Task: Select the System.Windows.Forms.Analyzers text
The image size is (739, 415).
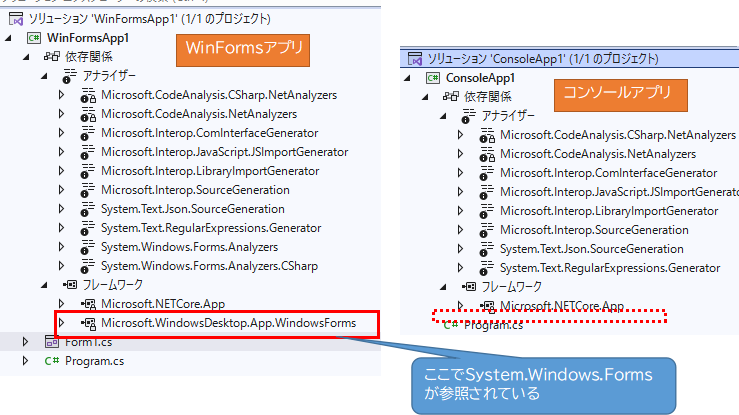Action: point(189,247)
